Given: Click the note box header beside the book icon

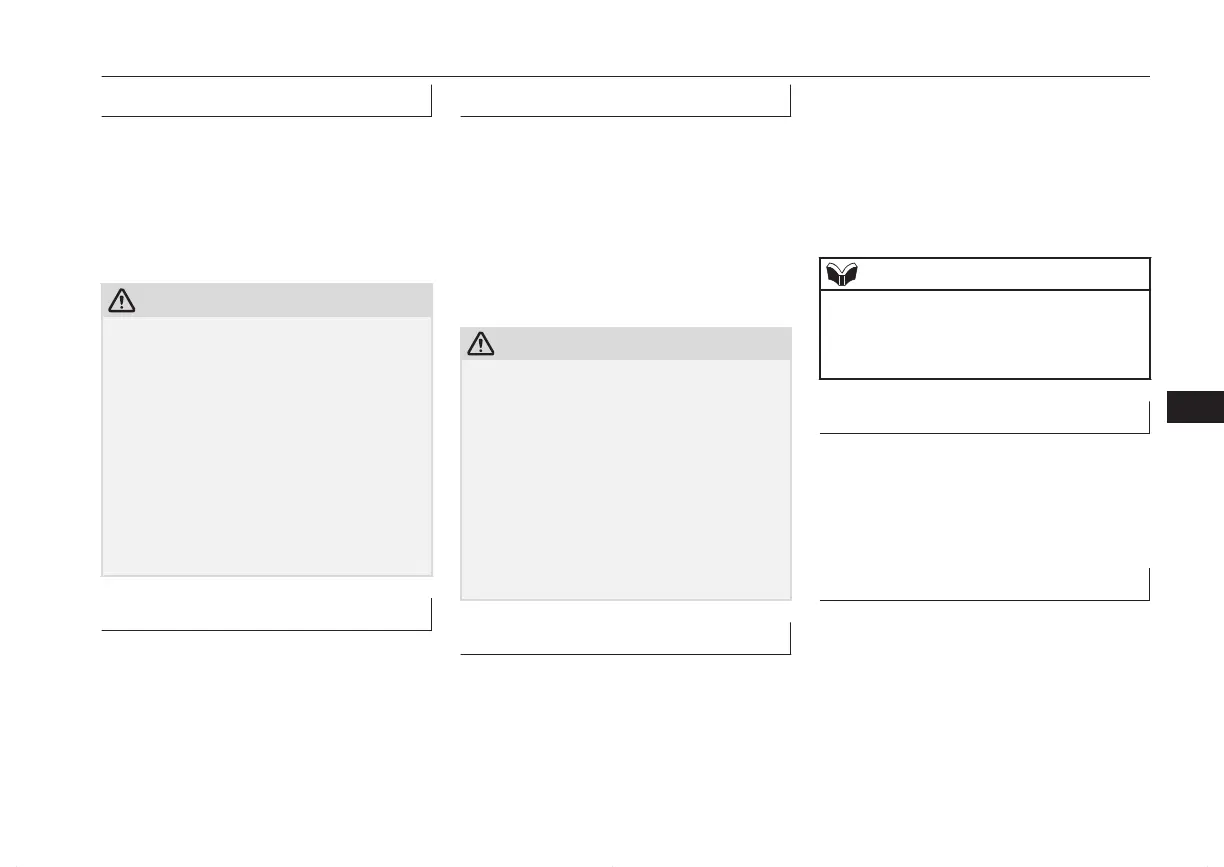Looking at the screenshot, I should (x=985, y=274).
